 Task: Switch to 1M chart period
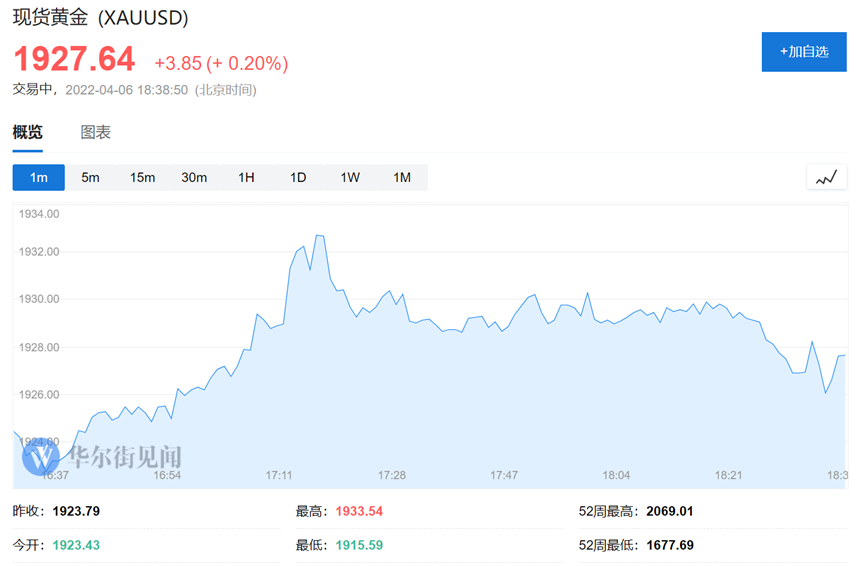[x=402, y=178]
